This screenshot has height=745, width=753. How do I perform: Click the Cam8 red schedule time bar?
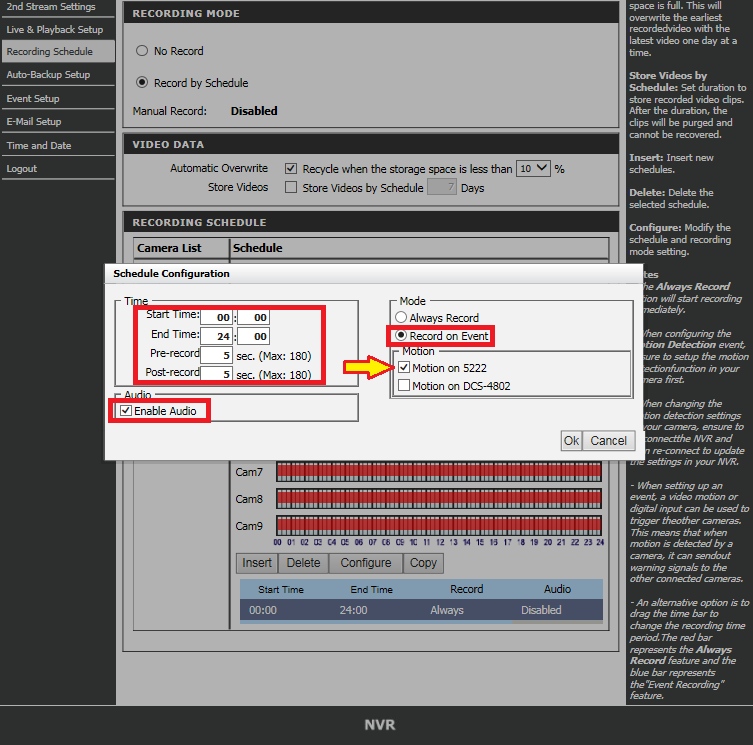tap(438, 498)
